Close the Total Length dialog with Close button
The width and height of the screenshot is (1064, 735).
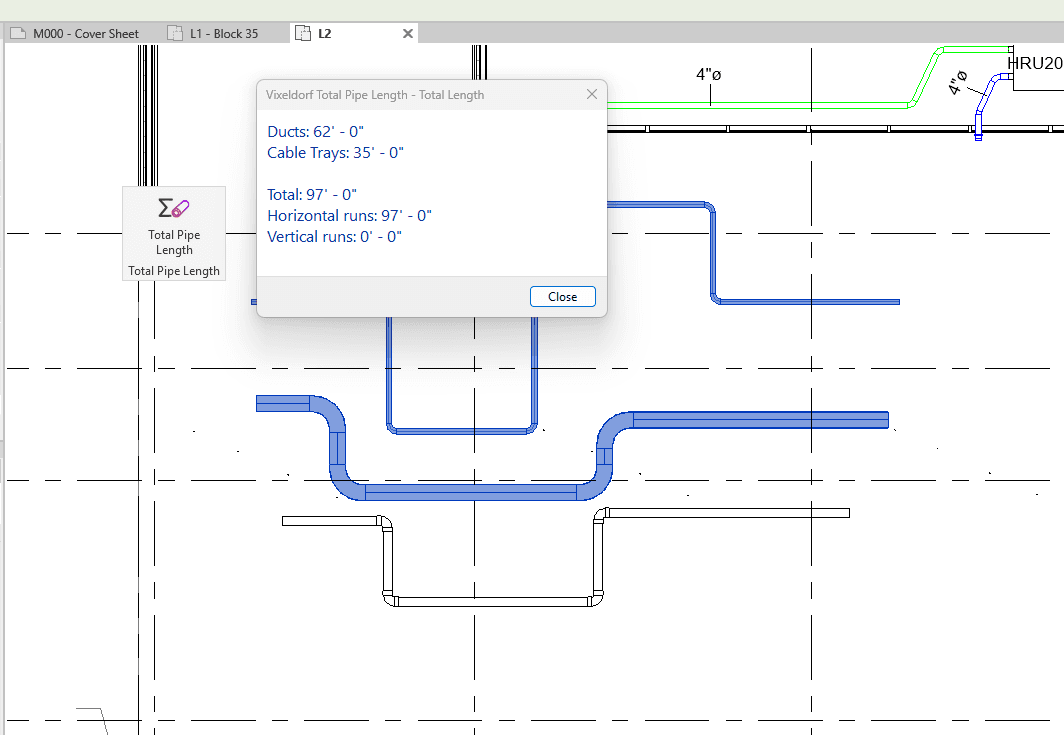tap(563, 297)
